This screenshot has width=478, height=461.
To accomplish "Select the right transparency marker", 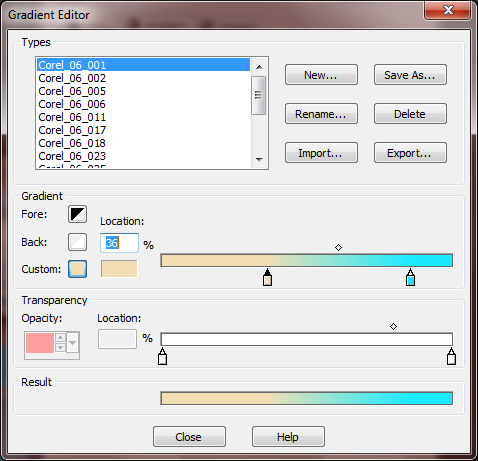I will click(451, 356).
